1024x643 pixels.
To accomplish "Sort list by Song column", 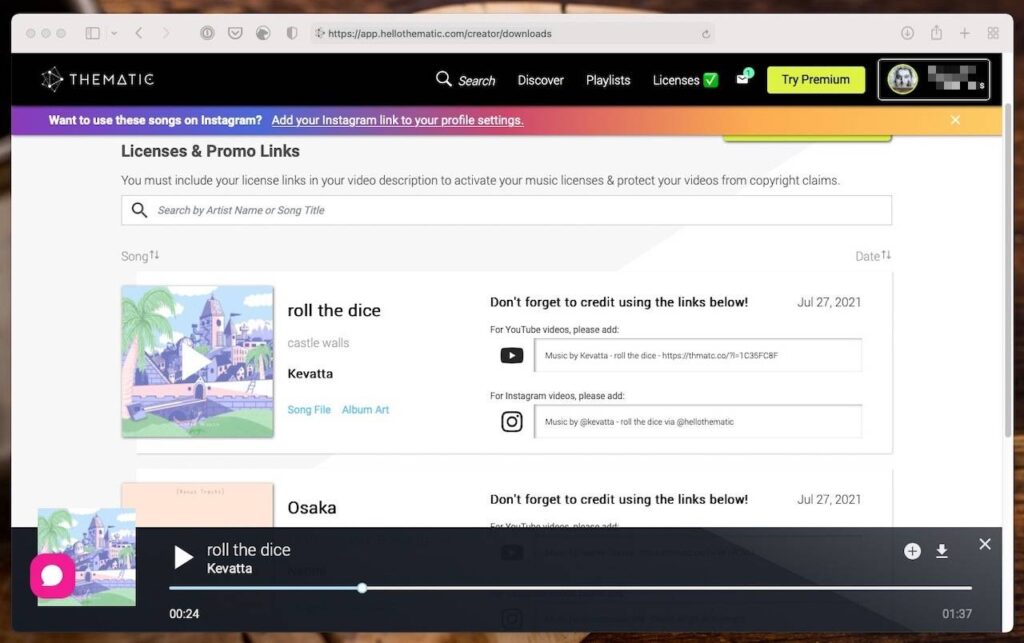I will pyautogui.click(x=140, y=256).
